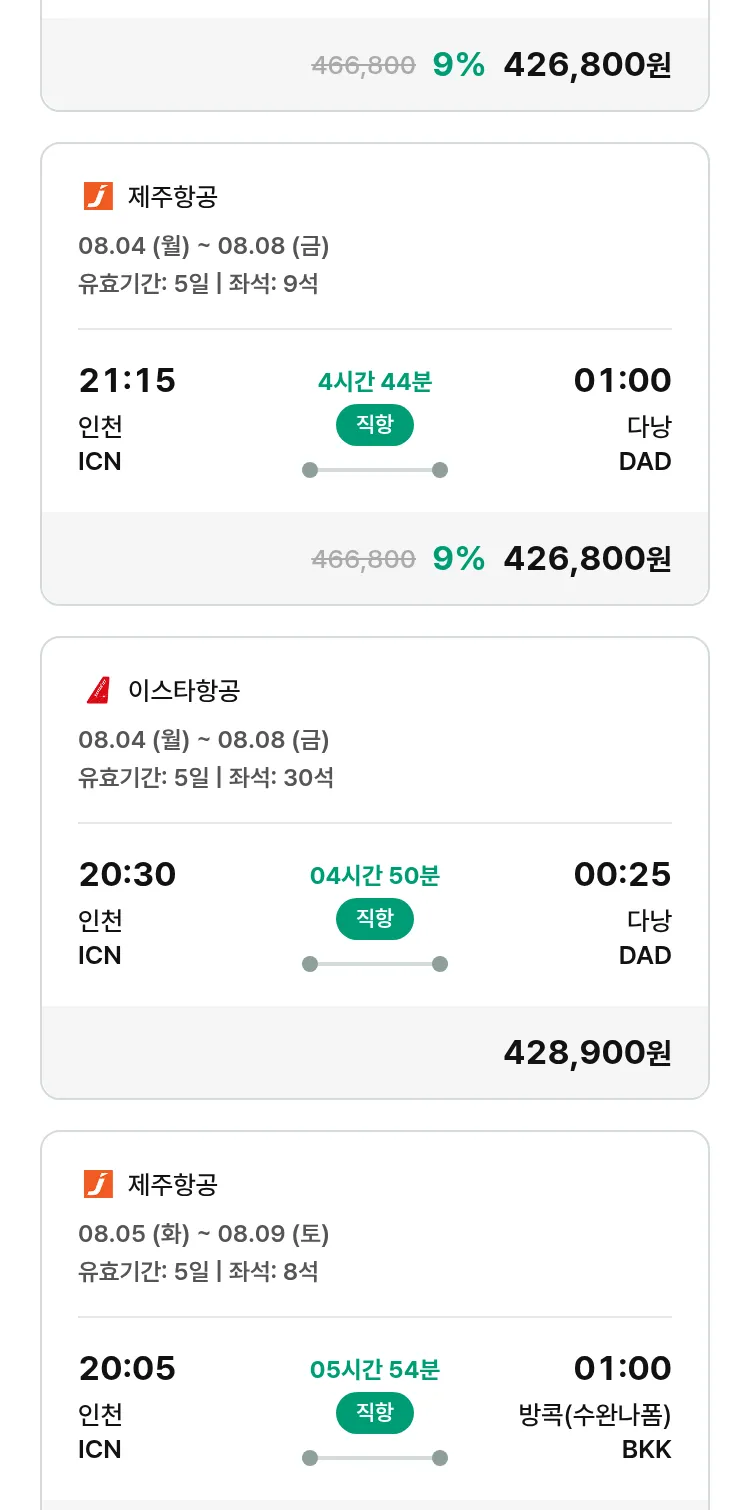Click the Eastar Jet red logo icon

[x=98, y=690]
